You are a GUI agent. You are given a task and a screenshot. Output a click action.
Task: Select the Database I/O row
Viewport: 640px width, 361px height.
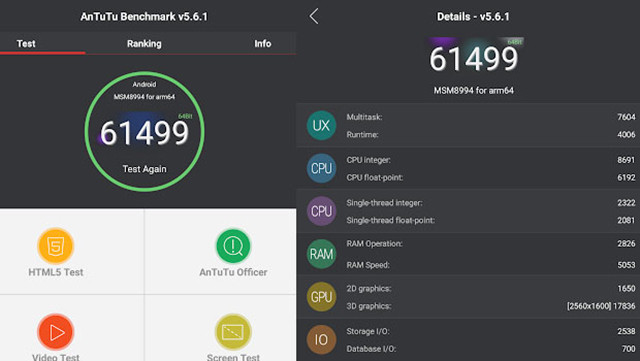coord(491,349)
